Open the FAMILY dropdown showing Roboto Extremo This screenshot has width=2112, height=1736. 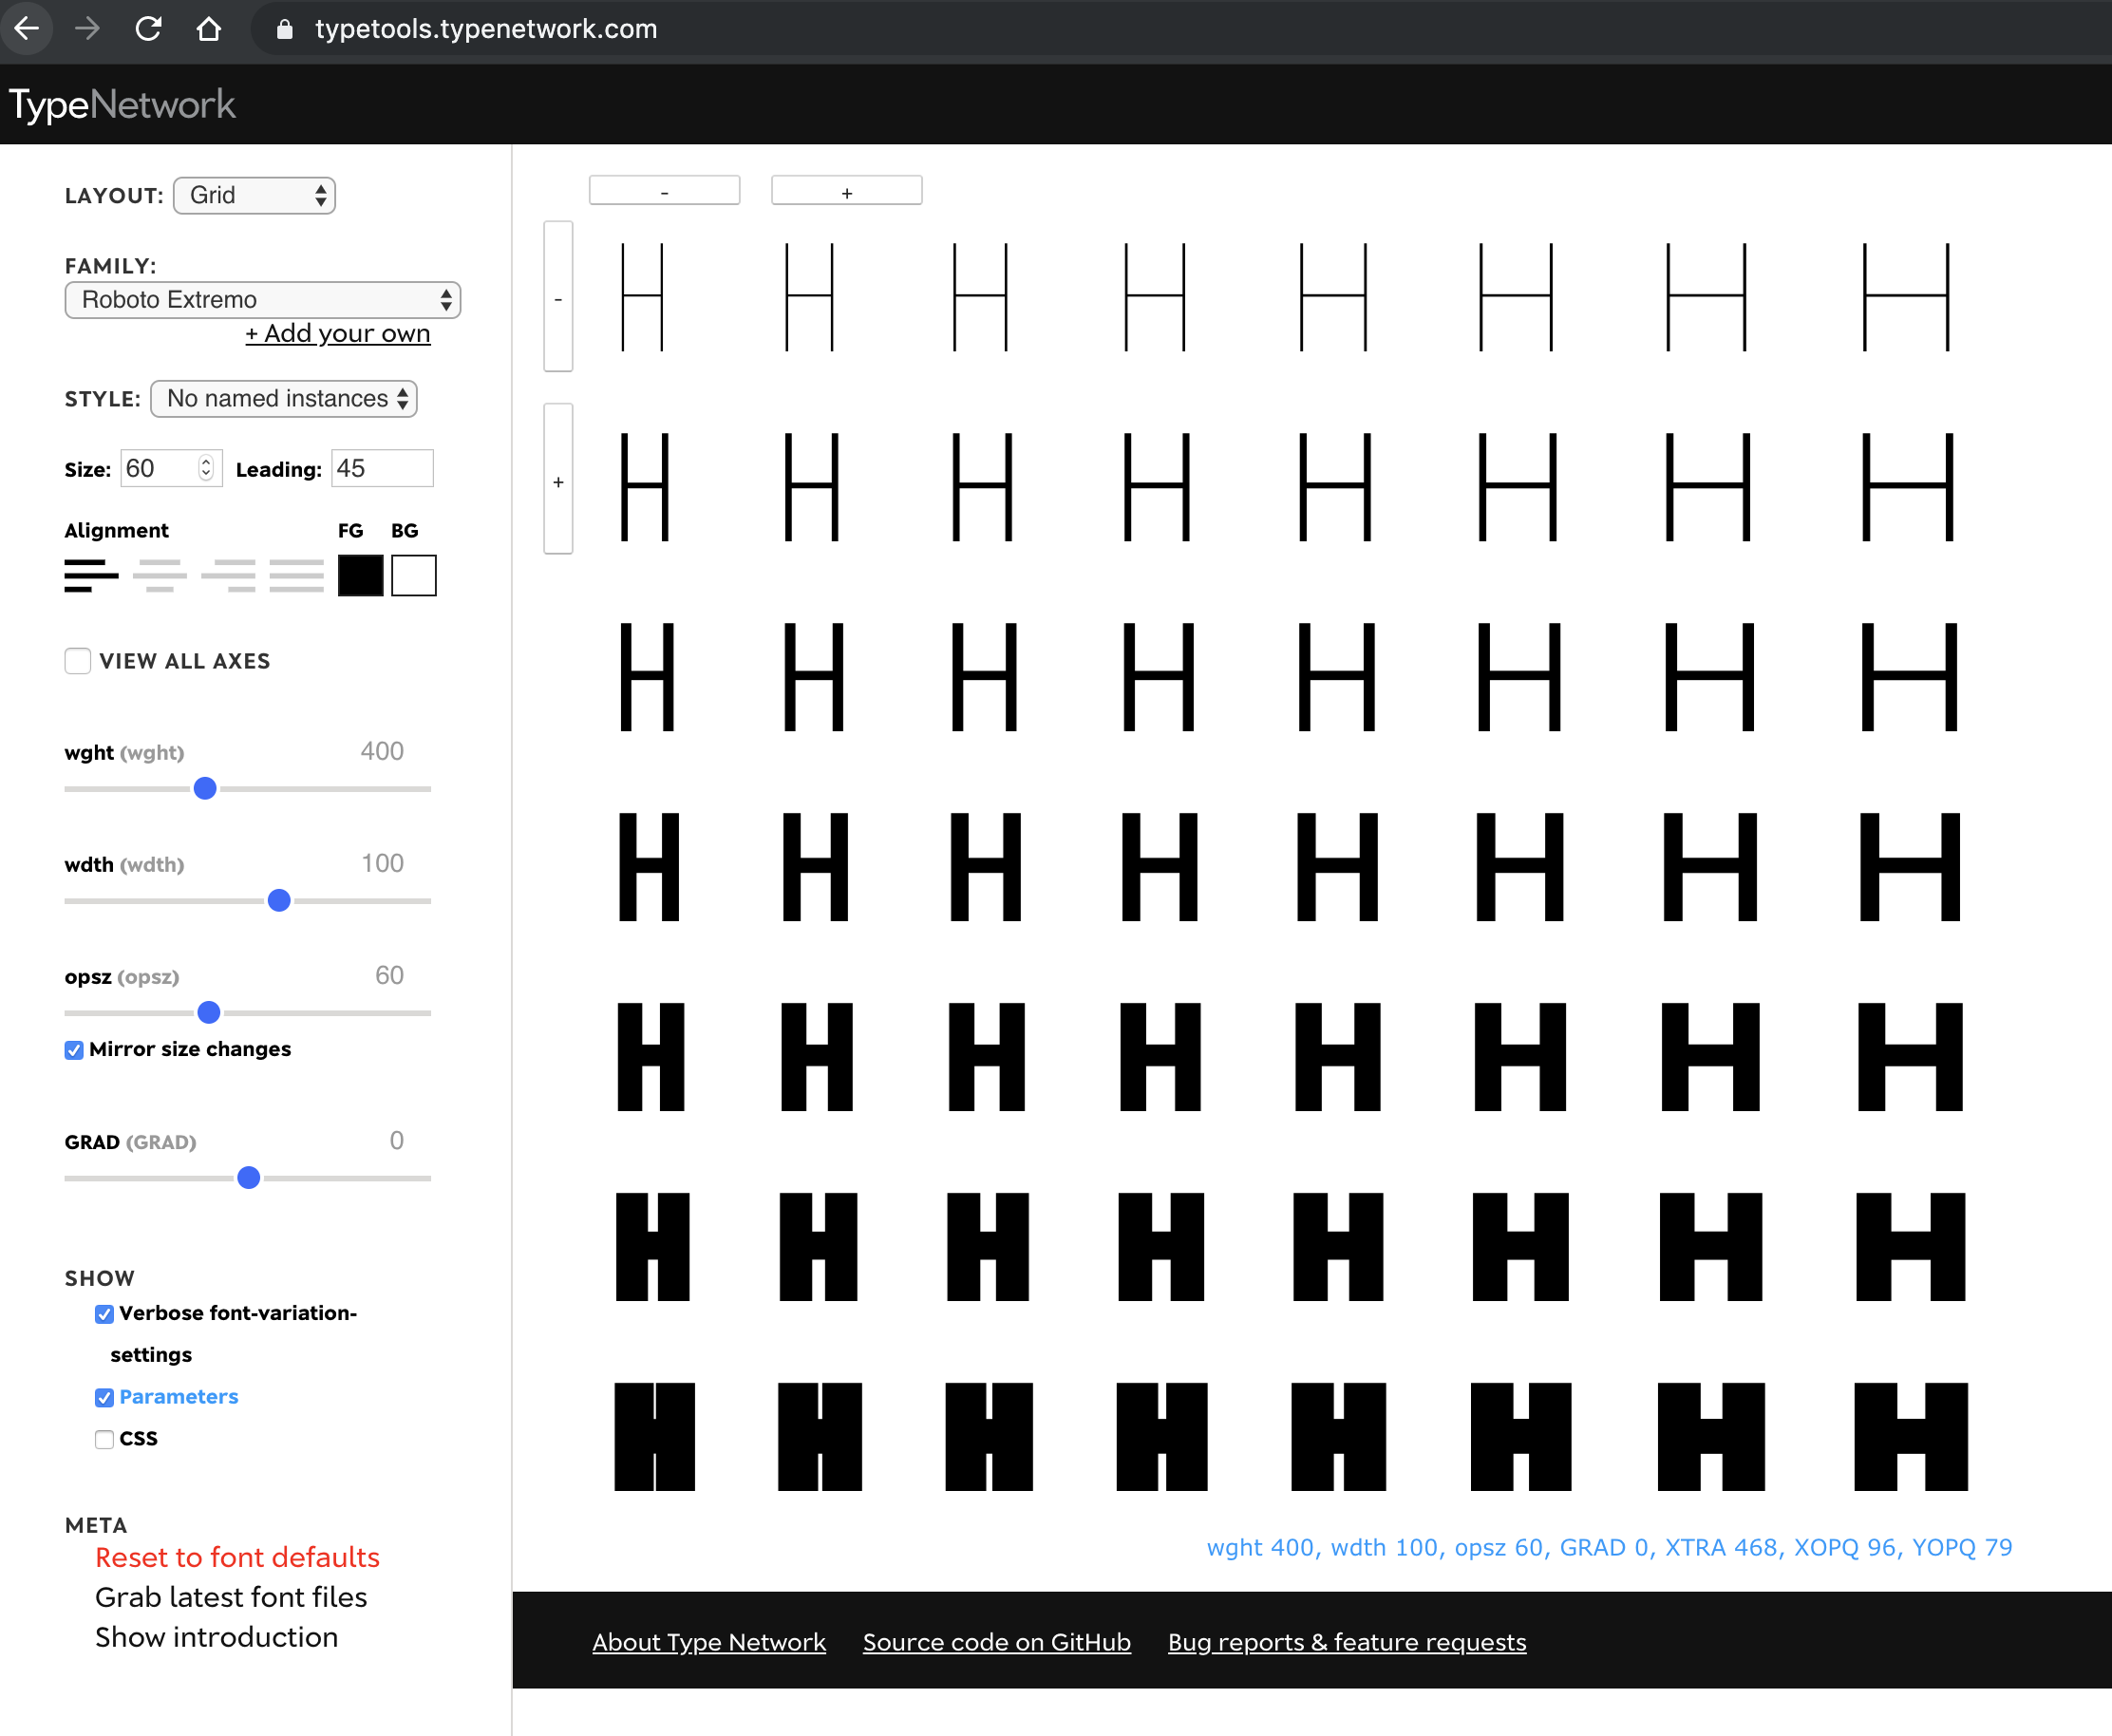(x=262, y=299)
